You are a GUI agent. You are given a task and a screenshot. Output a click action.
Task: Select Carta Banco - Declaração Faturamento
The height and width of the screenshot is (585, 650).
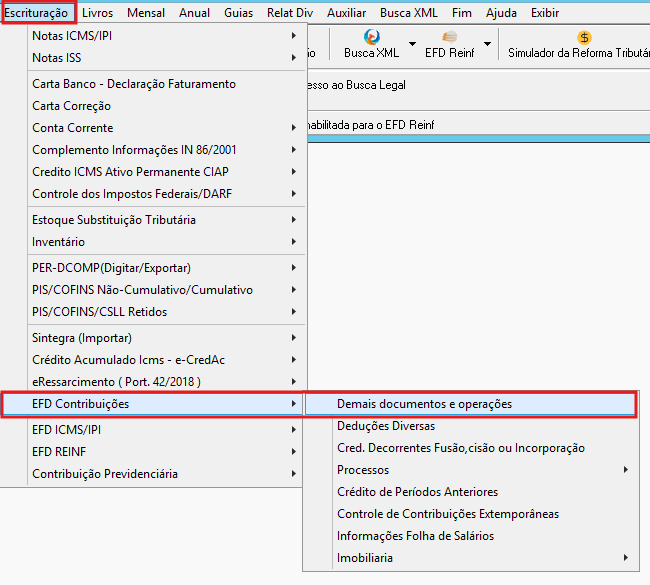coord(167,84)
